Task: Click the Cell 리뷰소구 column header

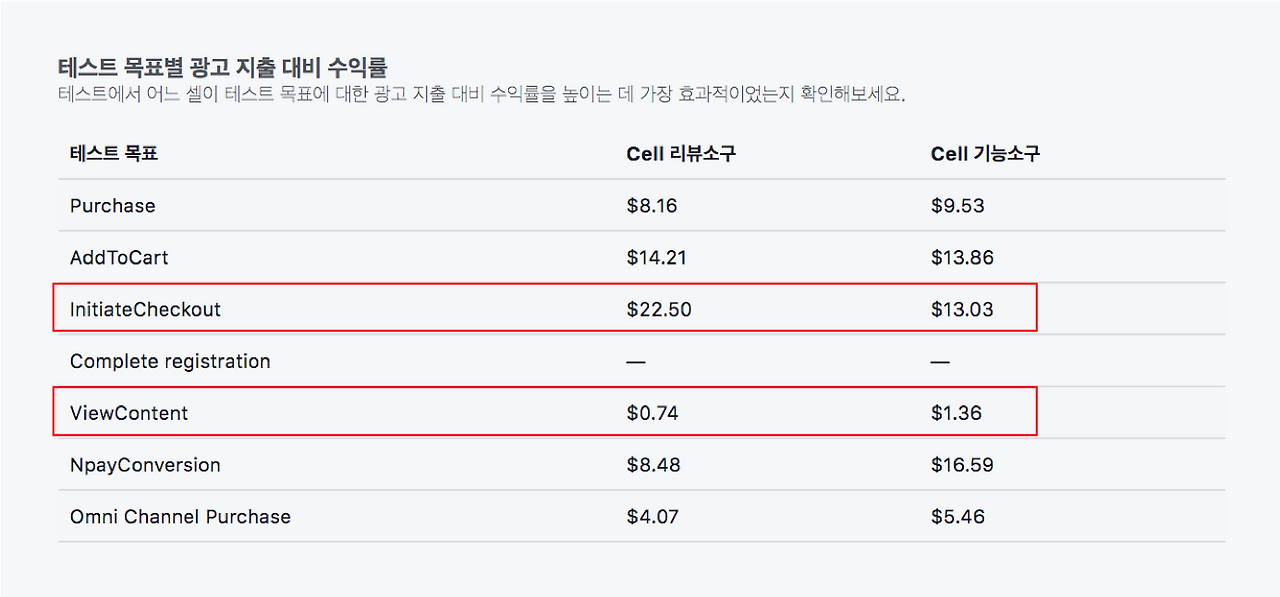Action: pyautogui.click(x=681, y=154)
